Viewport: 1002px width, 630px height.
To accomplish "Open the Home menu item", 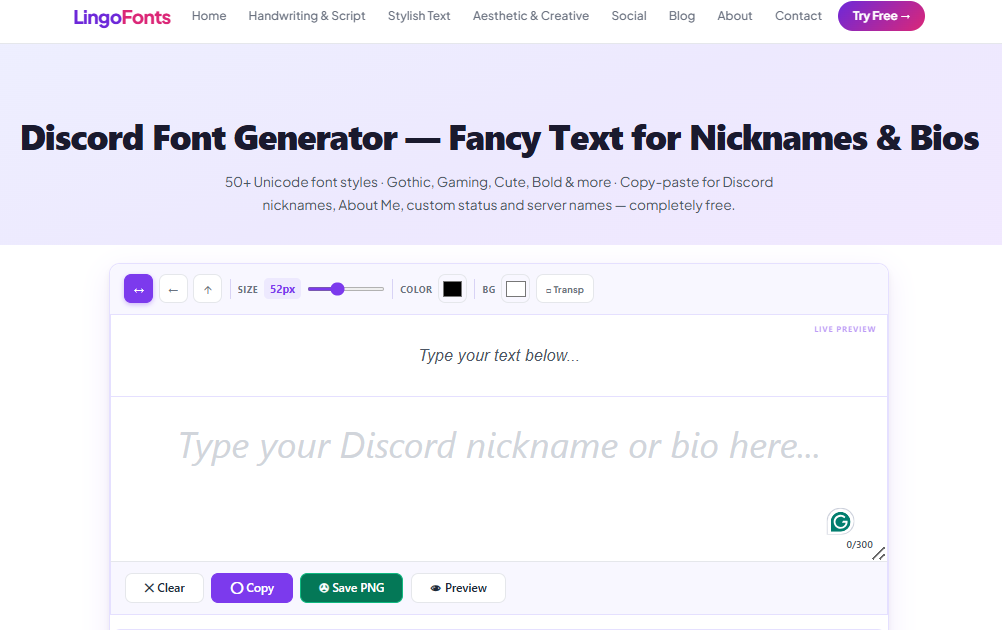I will [x=209, y=16].
